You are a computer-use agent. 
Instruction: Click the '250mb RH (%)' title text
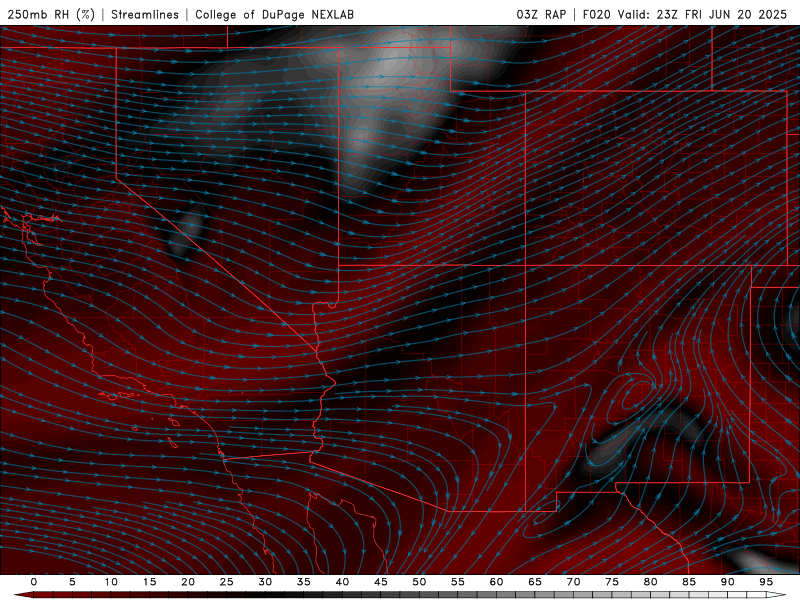point(51,14)
